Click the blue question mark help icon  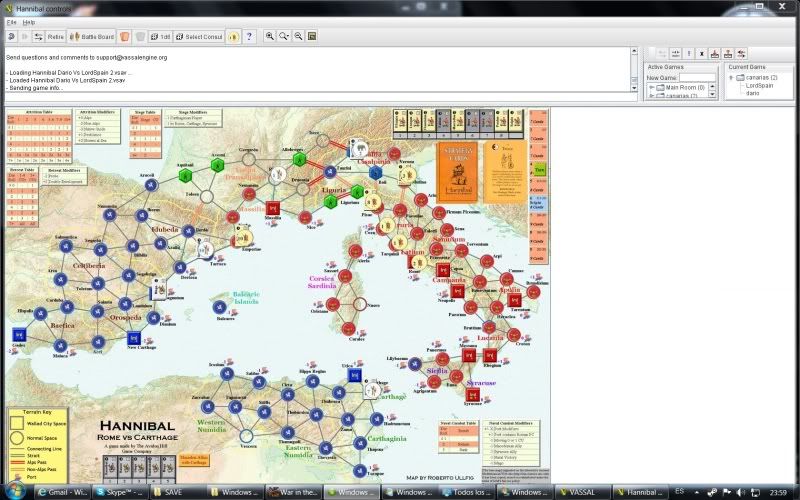pos(249,36)
